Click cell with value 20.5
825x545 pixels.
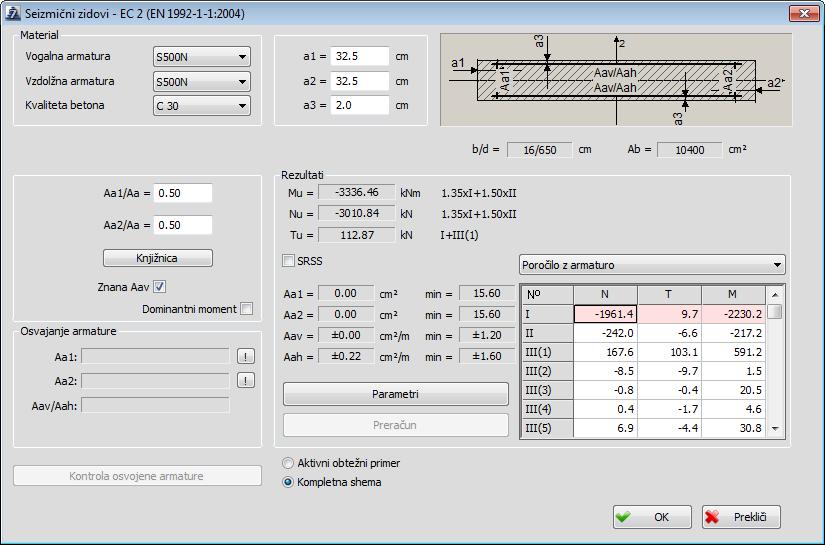(x=733, y=390)
